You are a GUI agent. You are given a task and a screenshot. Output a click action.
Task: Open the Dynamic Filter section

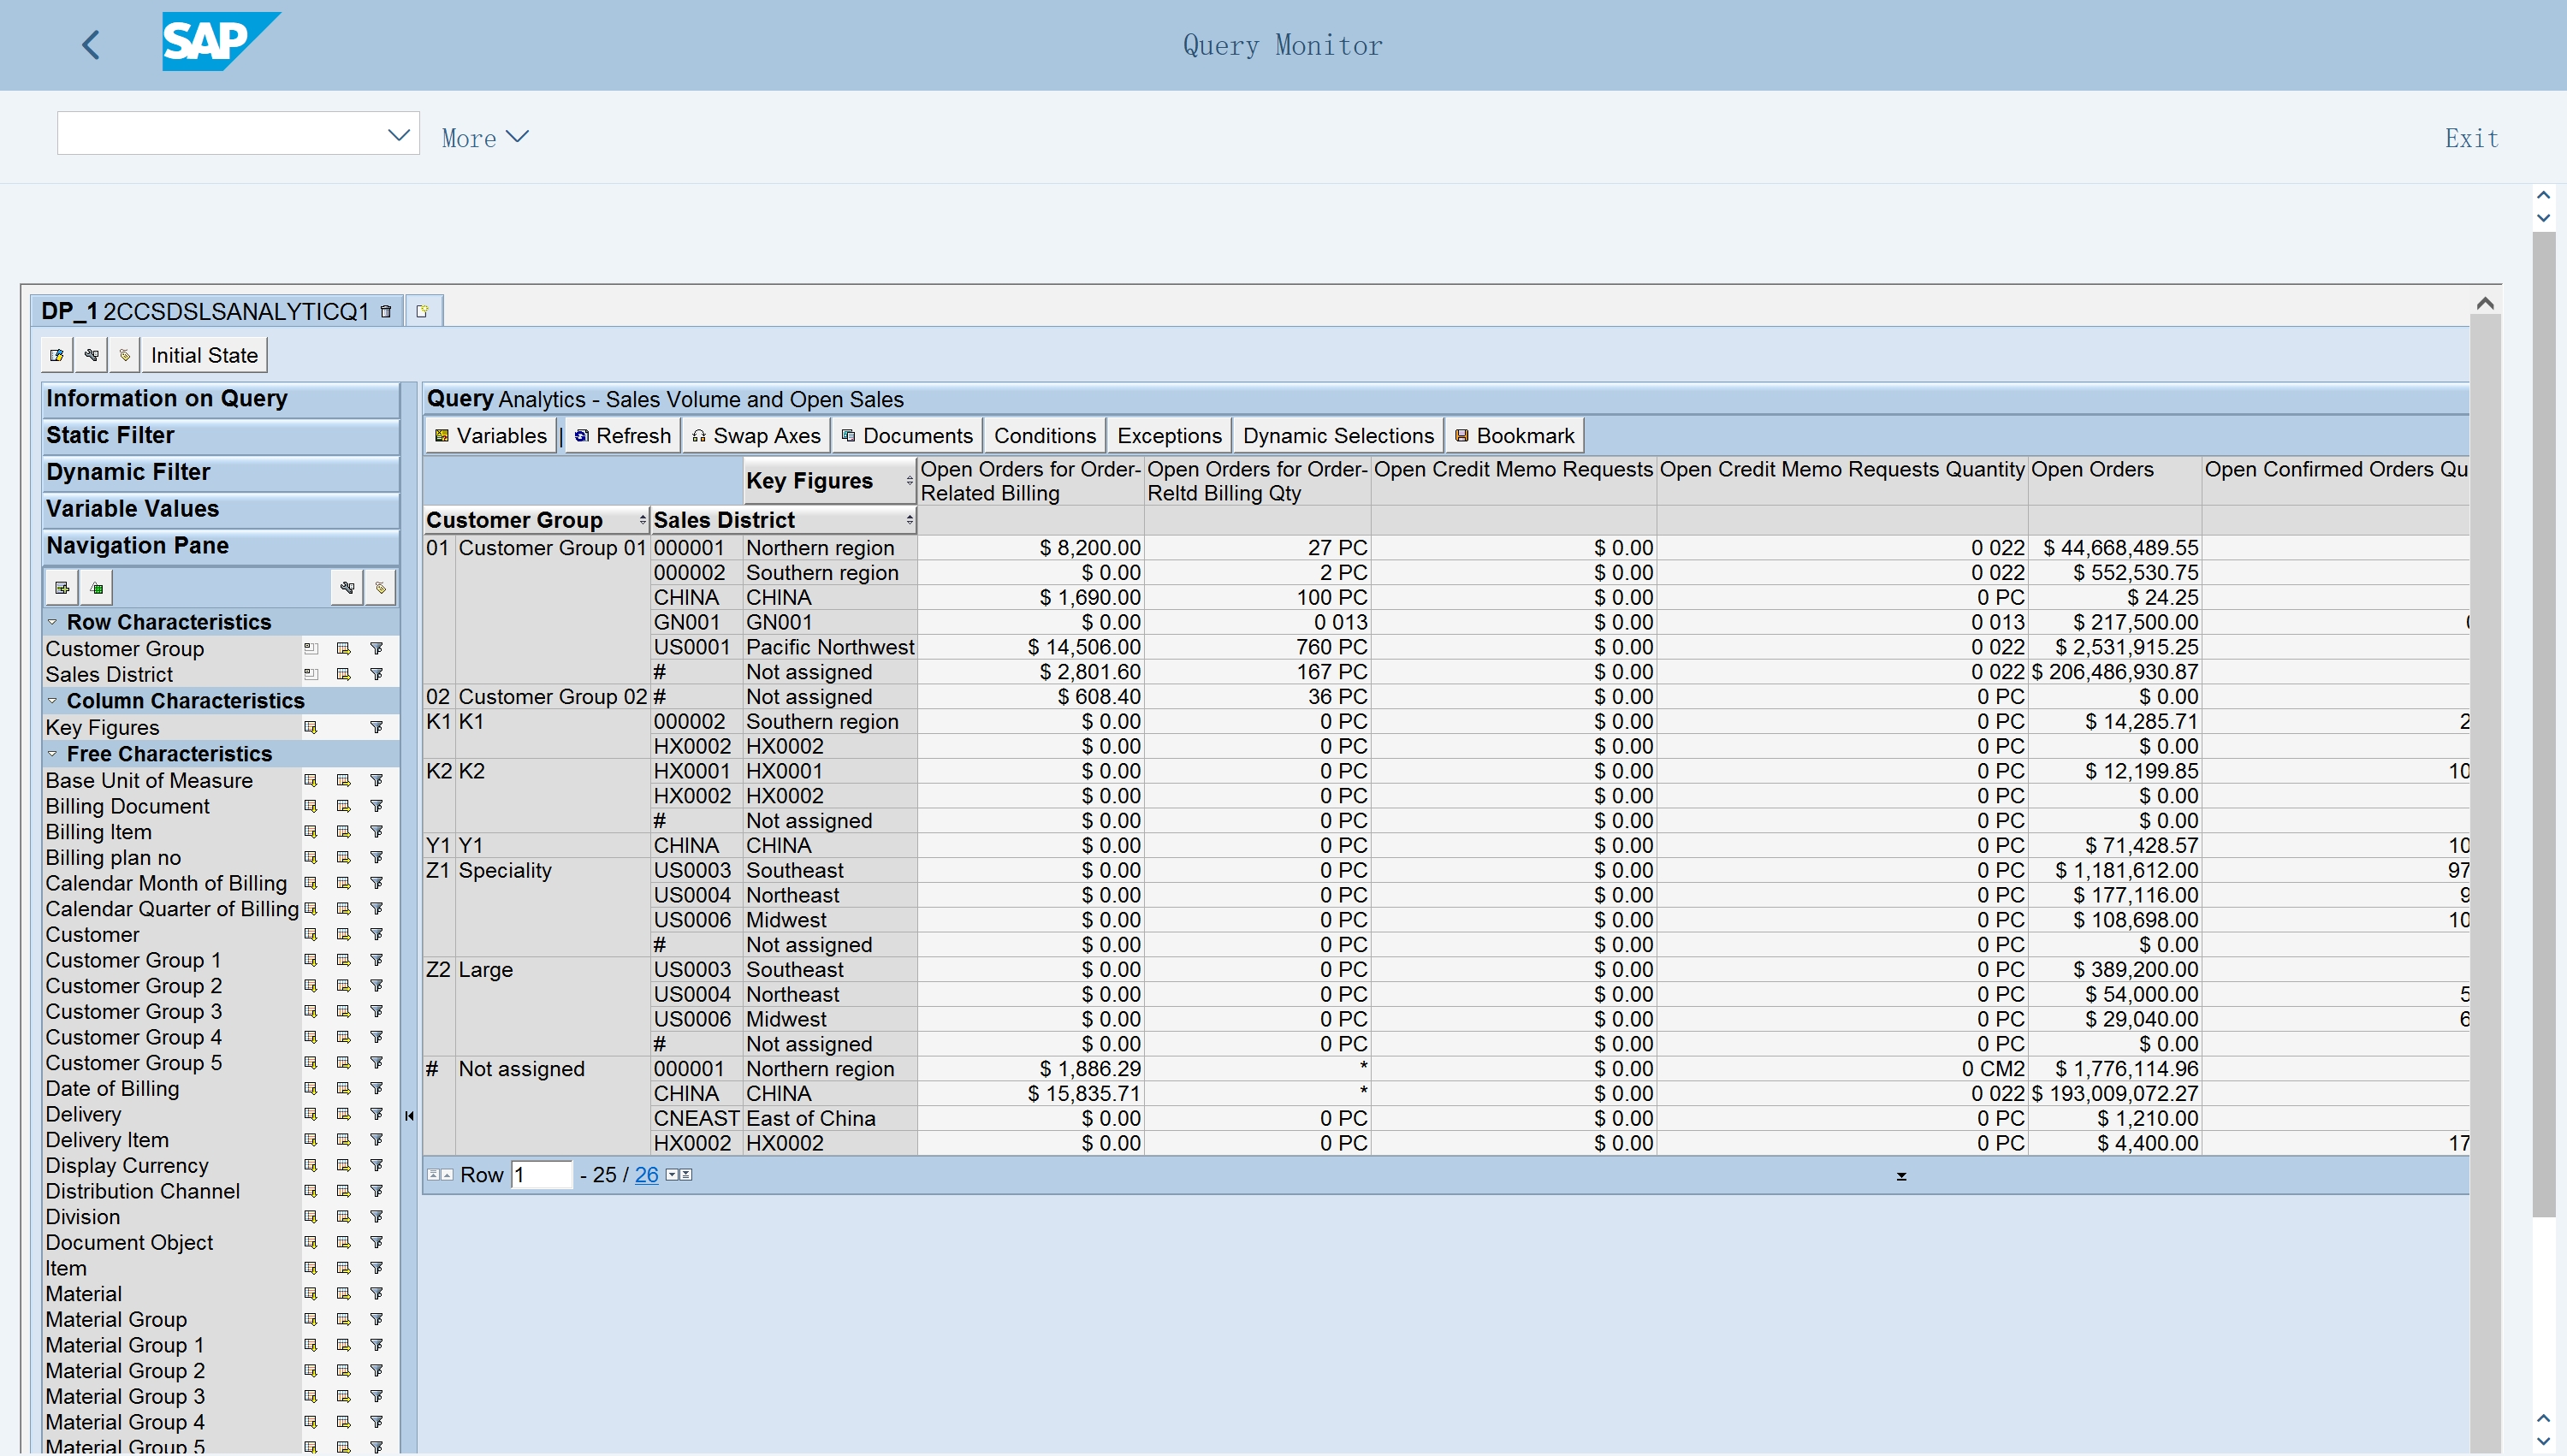(x=128, y=471)
